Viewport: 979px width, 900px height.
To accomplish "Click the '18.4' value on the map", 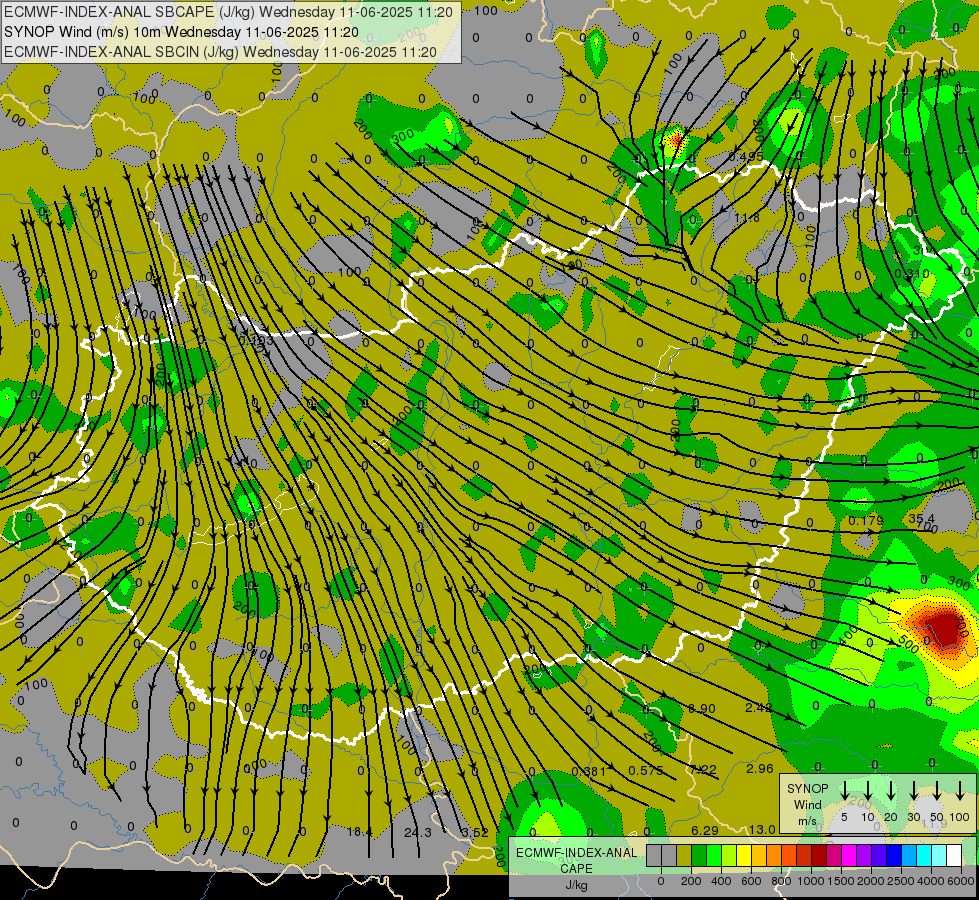I will click(x=360, y=832).
